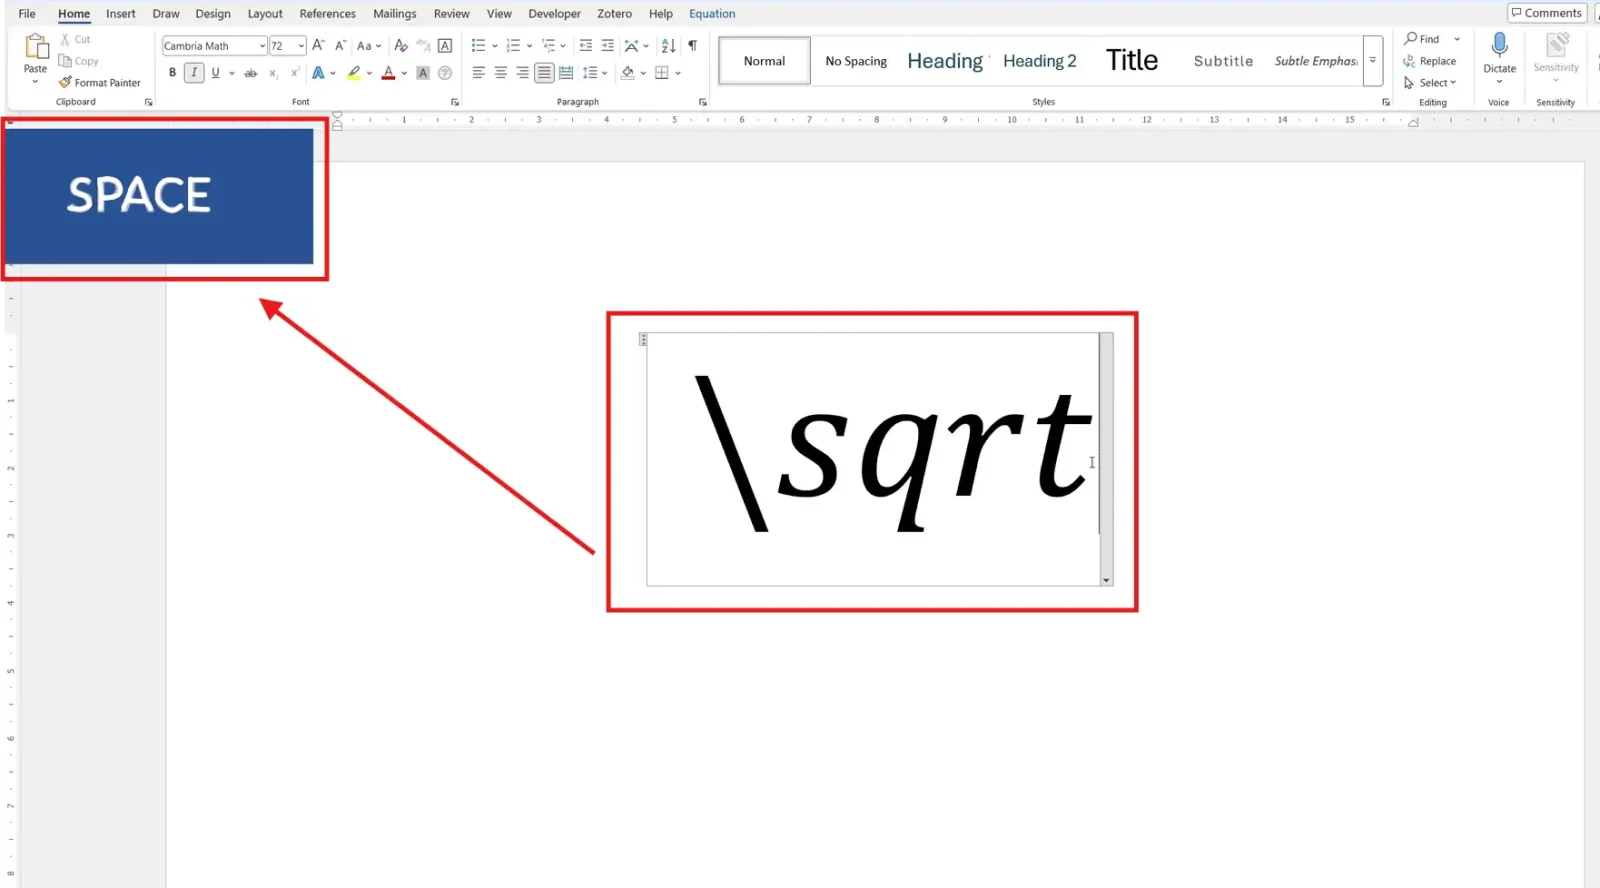
Task: Apply red font color
Action: [x=389, y=73]
